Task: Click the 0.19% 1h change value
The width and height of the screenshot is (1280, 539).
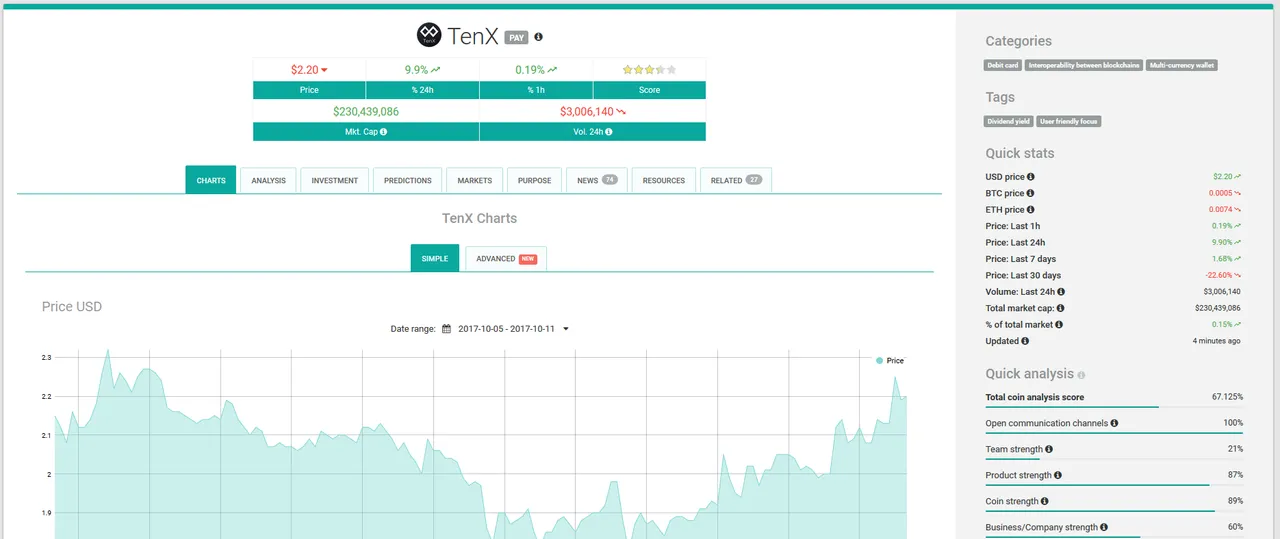Action: pos(530,70)
